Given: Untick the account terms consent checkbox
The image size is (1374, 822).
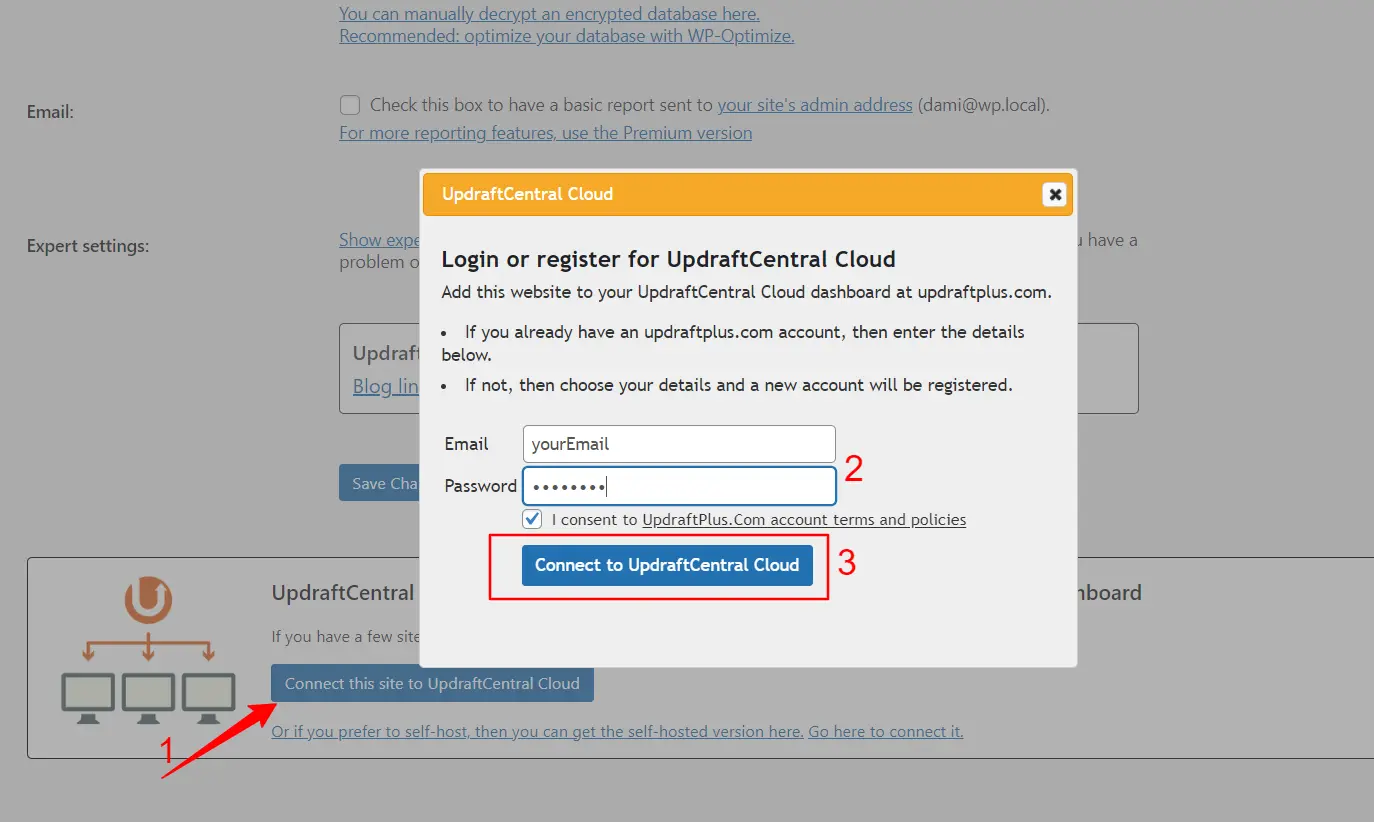Looking at the screenshot, I should (x=532, y=519).
